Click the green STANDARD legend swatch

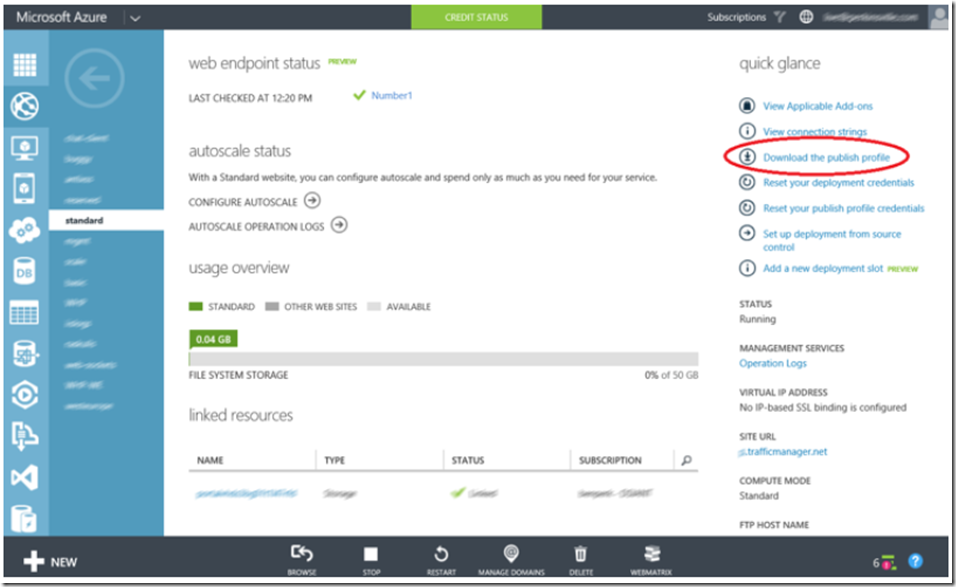click(196, 306)
